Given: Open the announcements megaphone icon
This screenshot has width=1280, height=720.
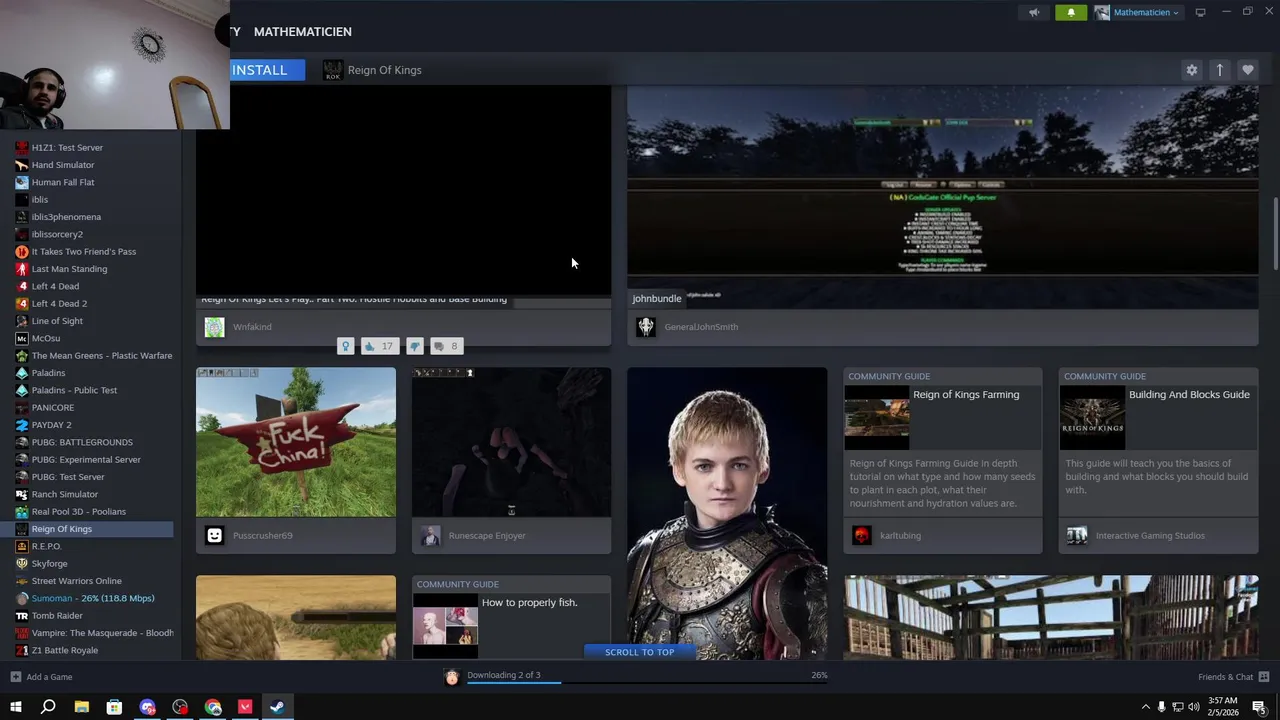Looking at the screenshot, I should click(1034, 13).
